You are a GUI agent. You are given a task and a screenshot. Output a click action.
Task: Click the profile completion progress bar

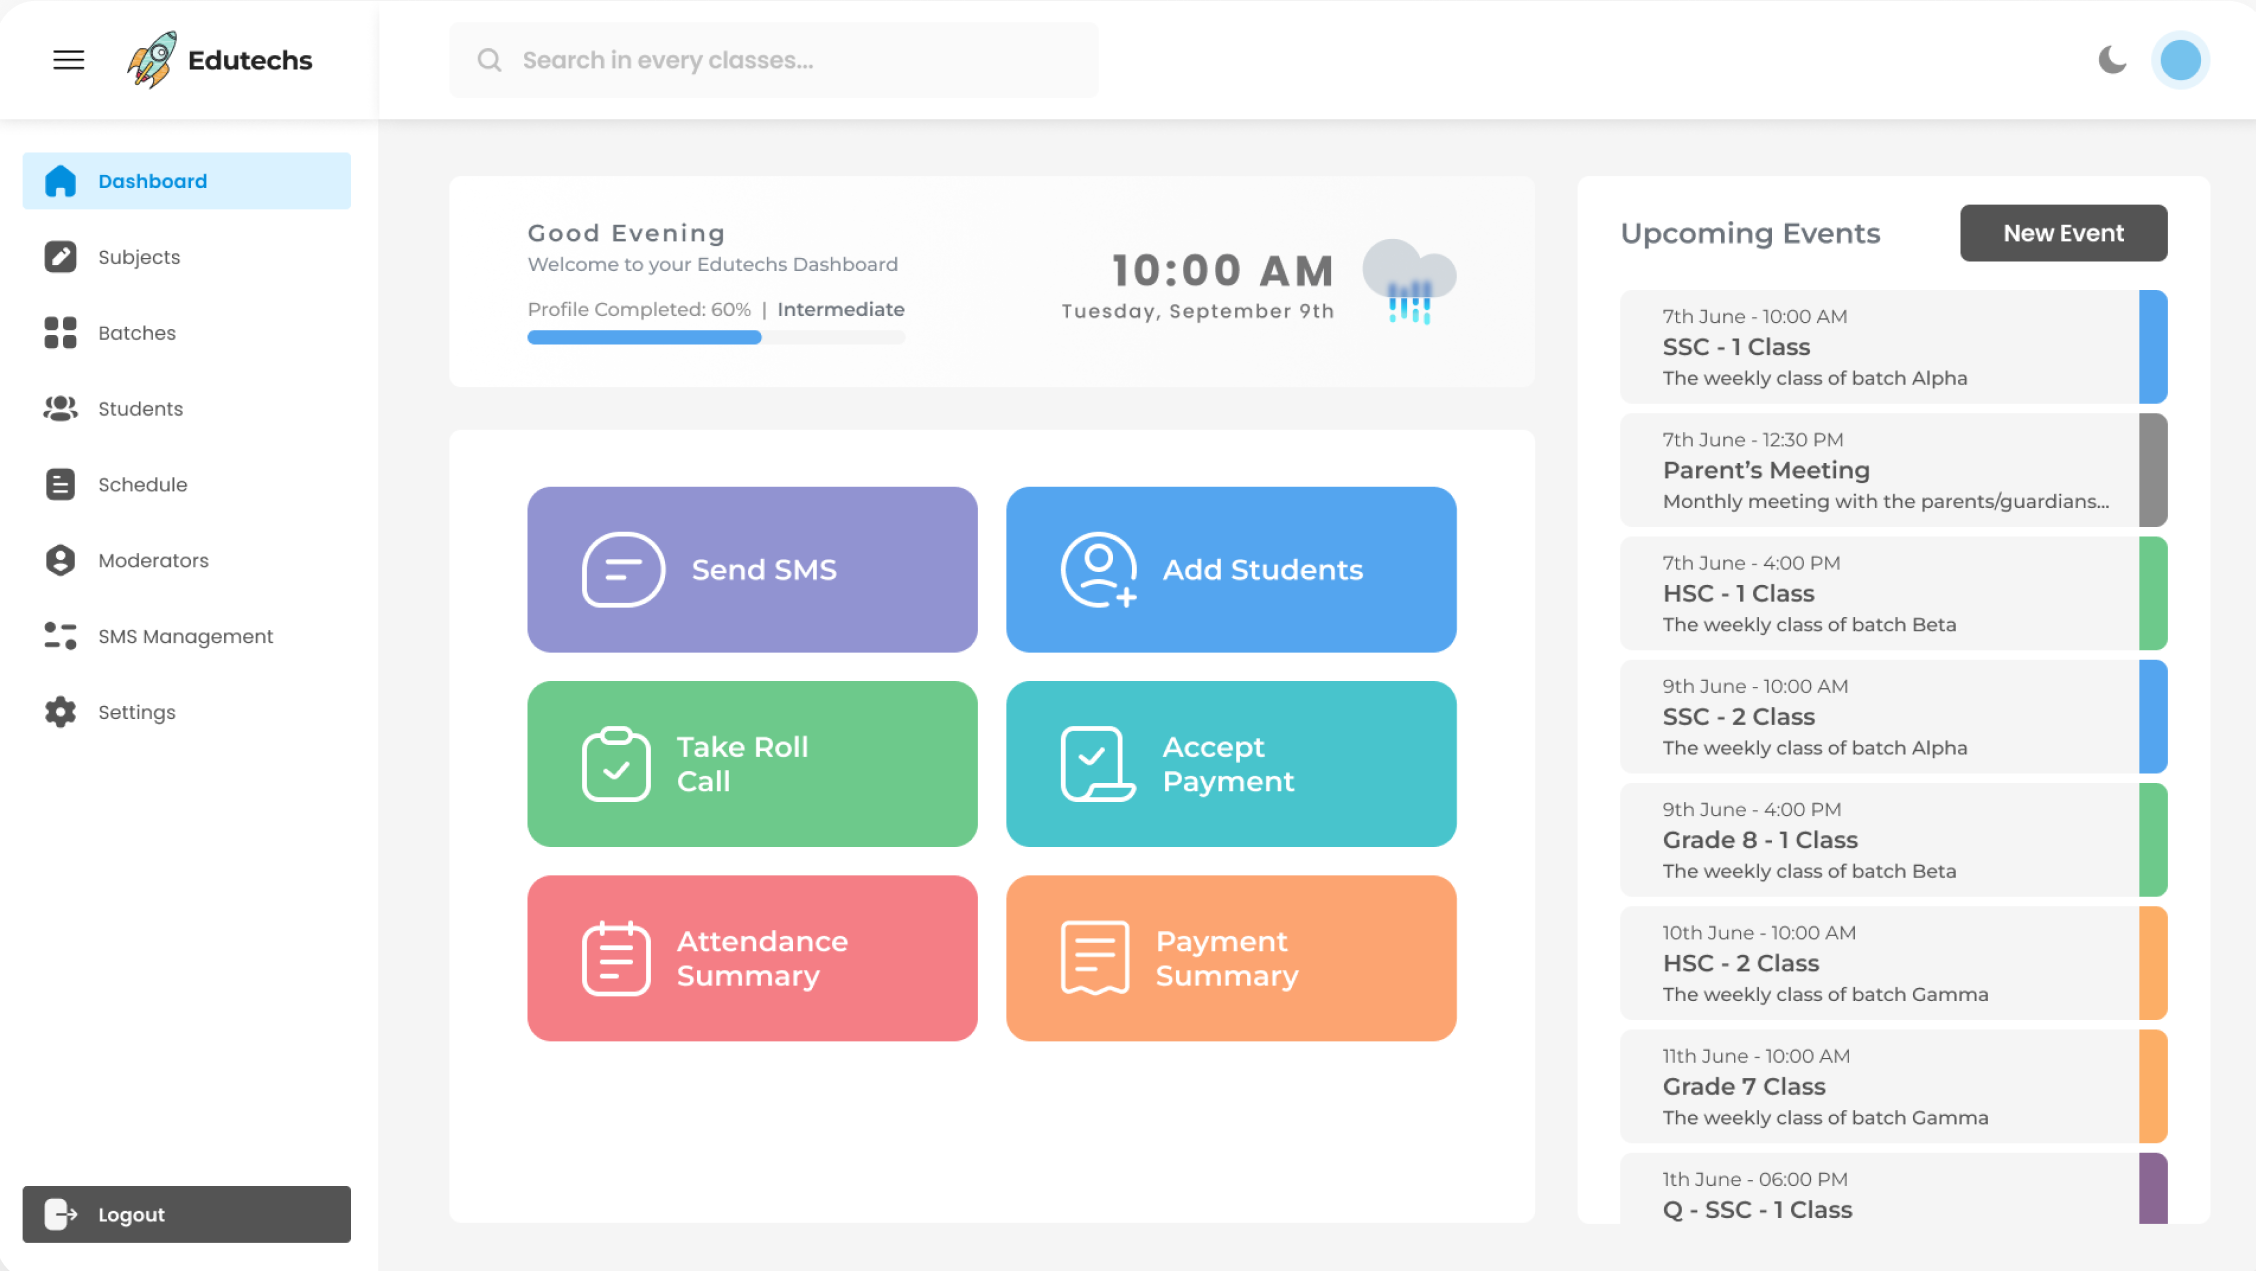(x=716, y=338)
